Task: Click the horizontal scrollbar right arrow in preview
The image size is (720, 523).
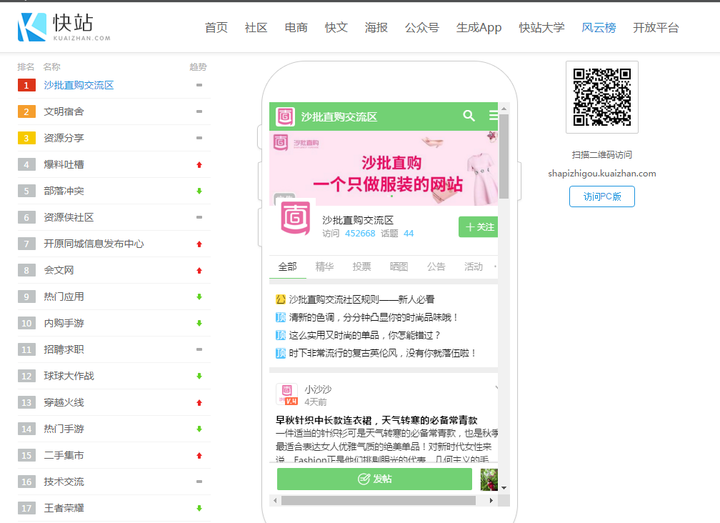Action: (491, 500)
